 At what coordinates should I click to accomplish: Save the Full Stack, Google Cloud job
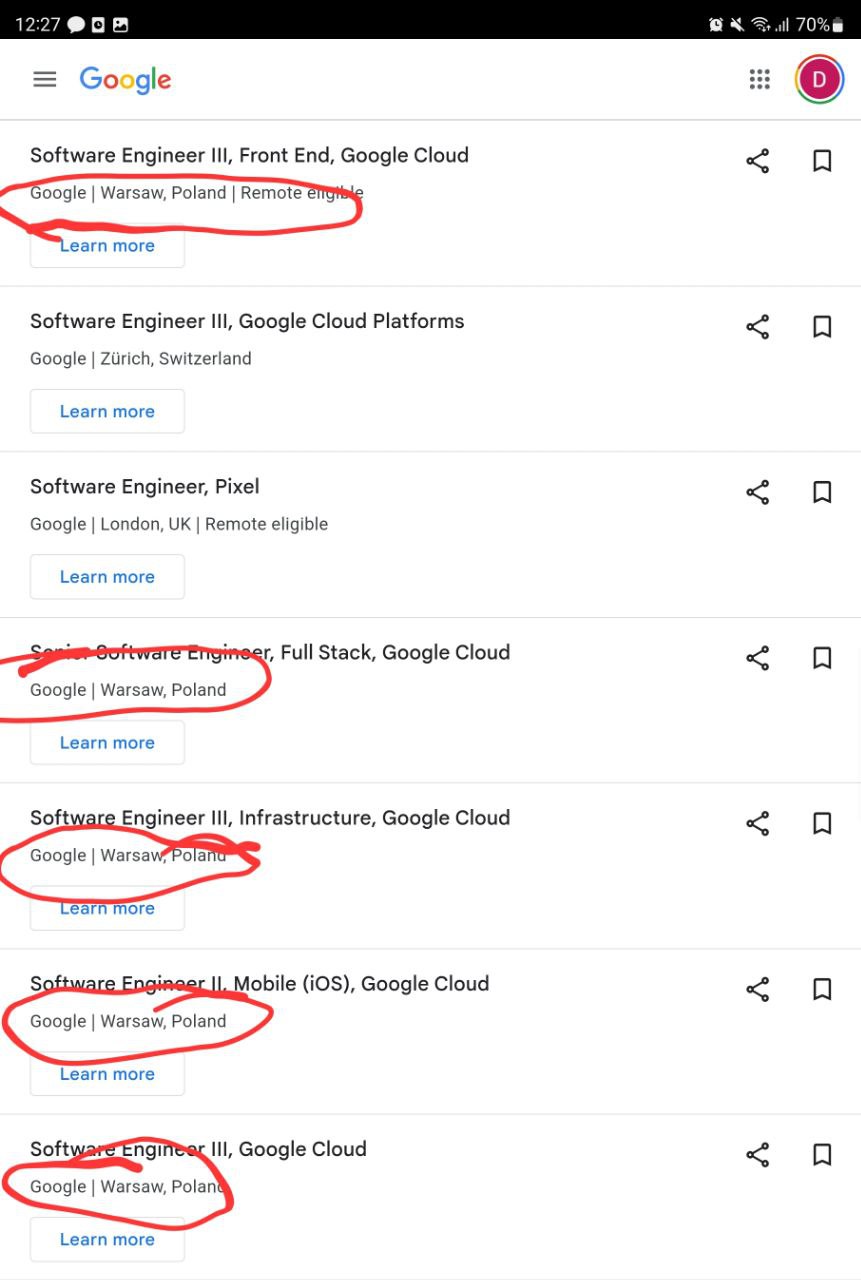point(822,658)
